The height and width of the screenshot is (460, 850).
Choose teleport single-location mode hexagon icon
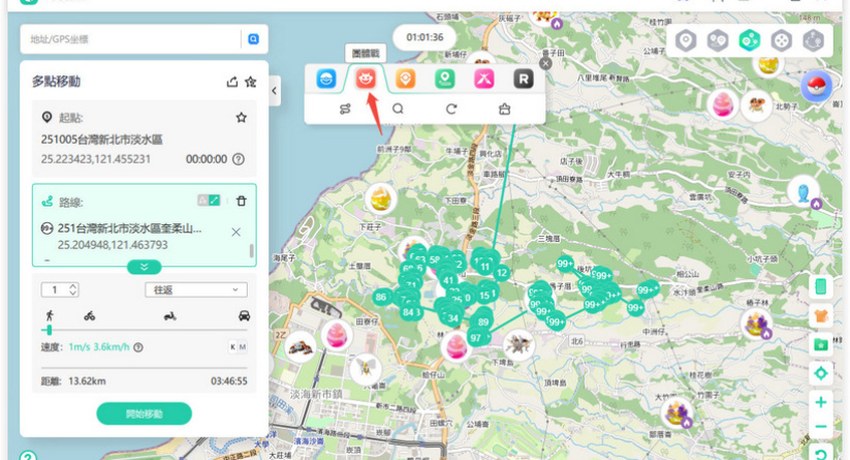point(686,41)
